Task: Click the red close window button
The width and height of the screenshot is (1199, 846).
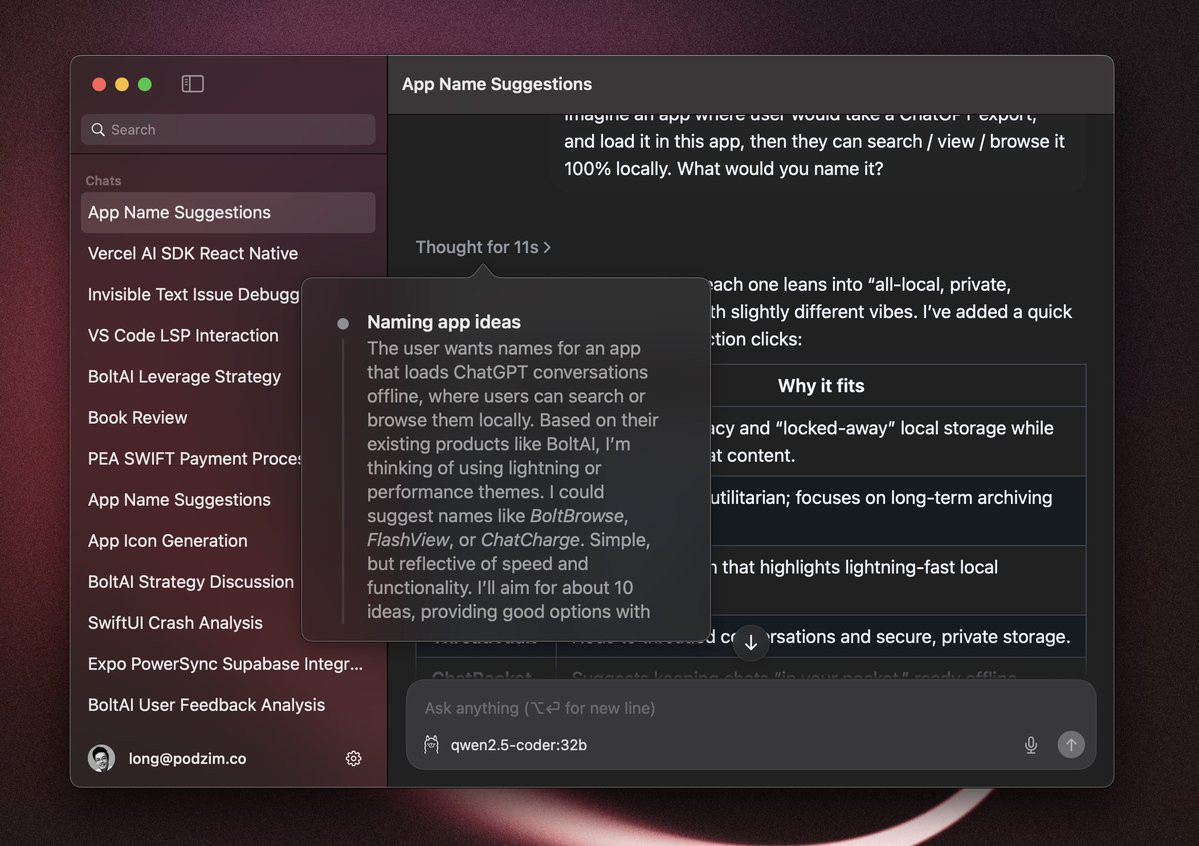Action: [99, 84]
